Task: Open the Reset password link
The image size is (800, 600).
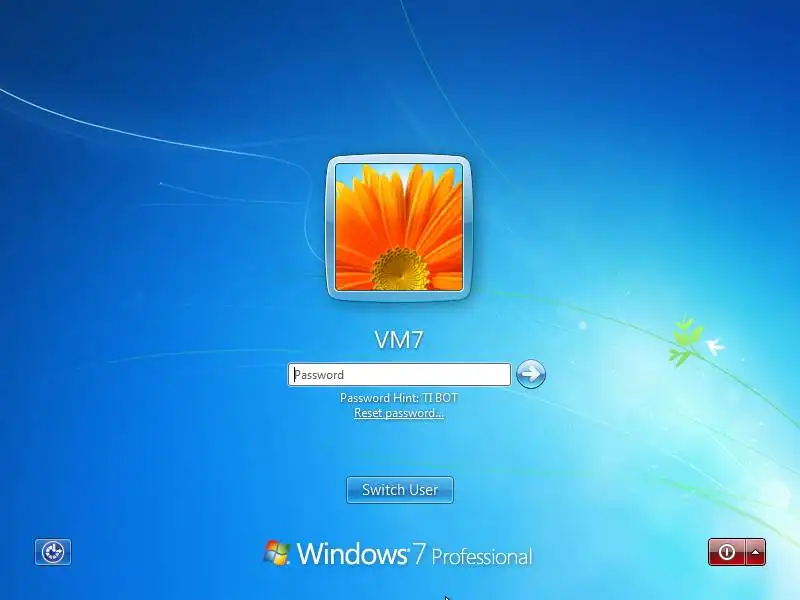Action: click(399, 413)
